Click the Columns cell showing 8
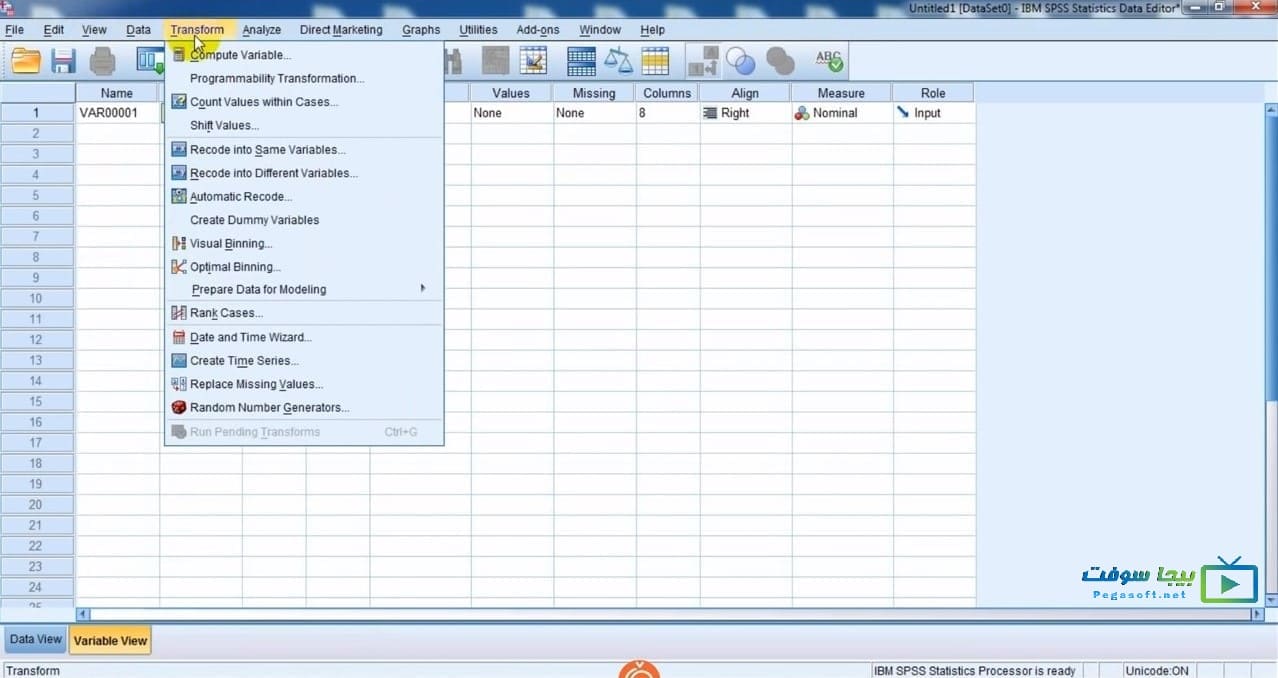1278x678 pixels. tap(668, 113)
